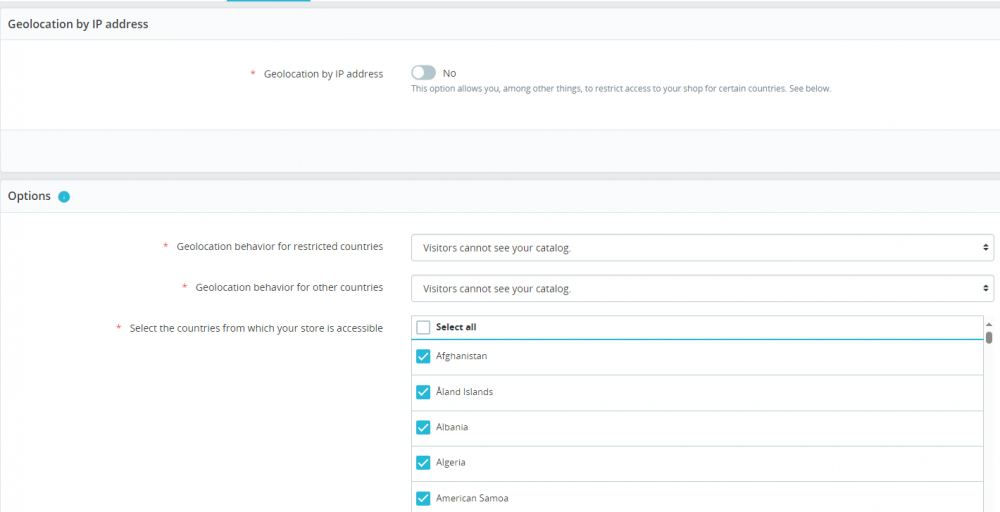
Task: Open restricted countries behavior dropdown
Action: coord(702,247)
